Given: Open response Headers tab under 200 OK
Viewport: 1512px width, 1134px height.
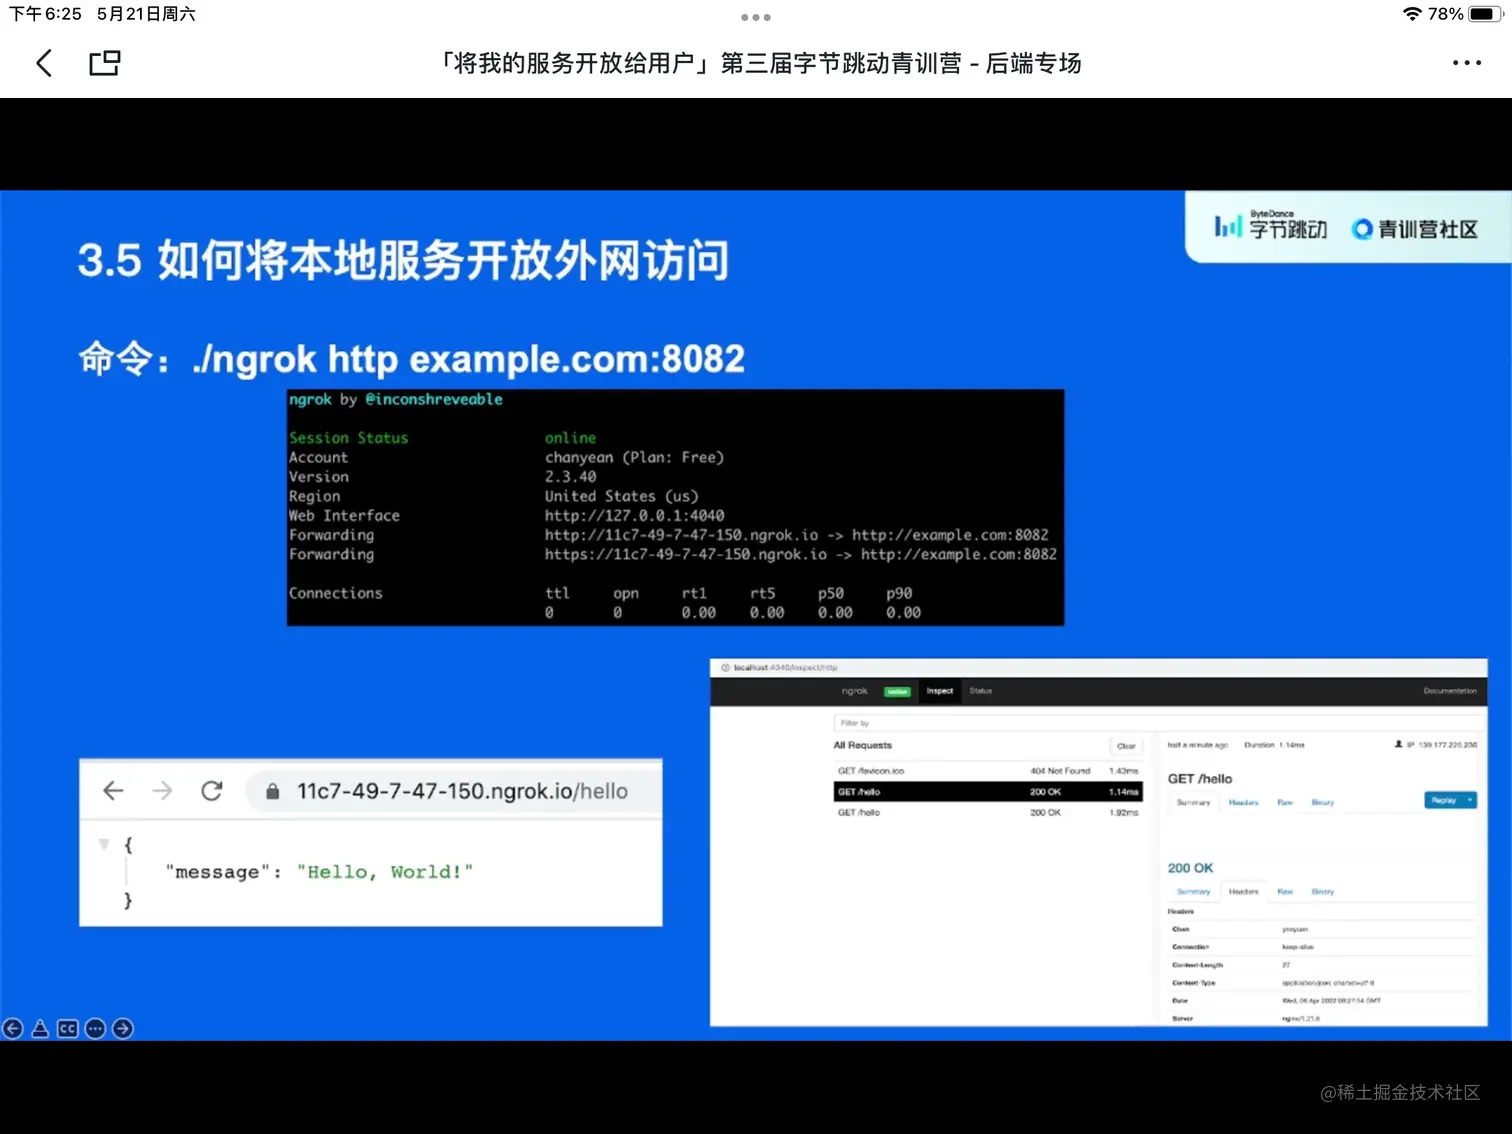Looking at the screenshot, I should (x=1243, y=891).
